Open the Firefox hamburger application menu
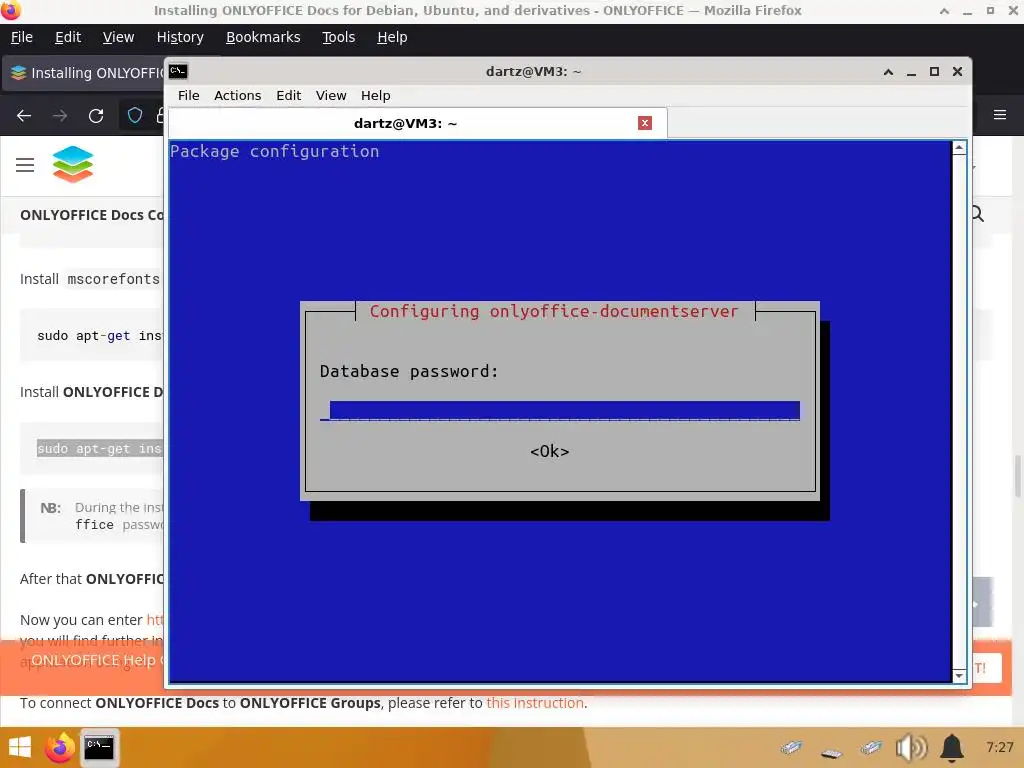The image size is (1024, 768). [x=999, y=115]
